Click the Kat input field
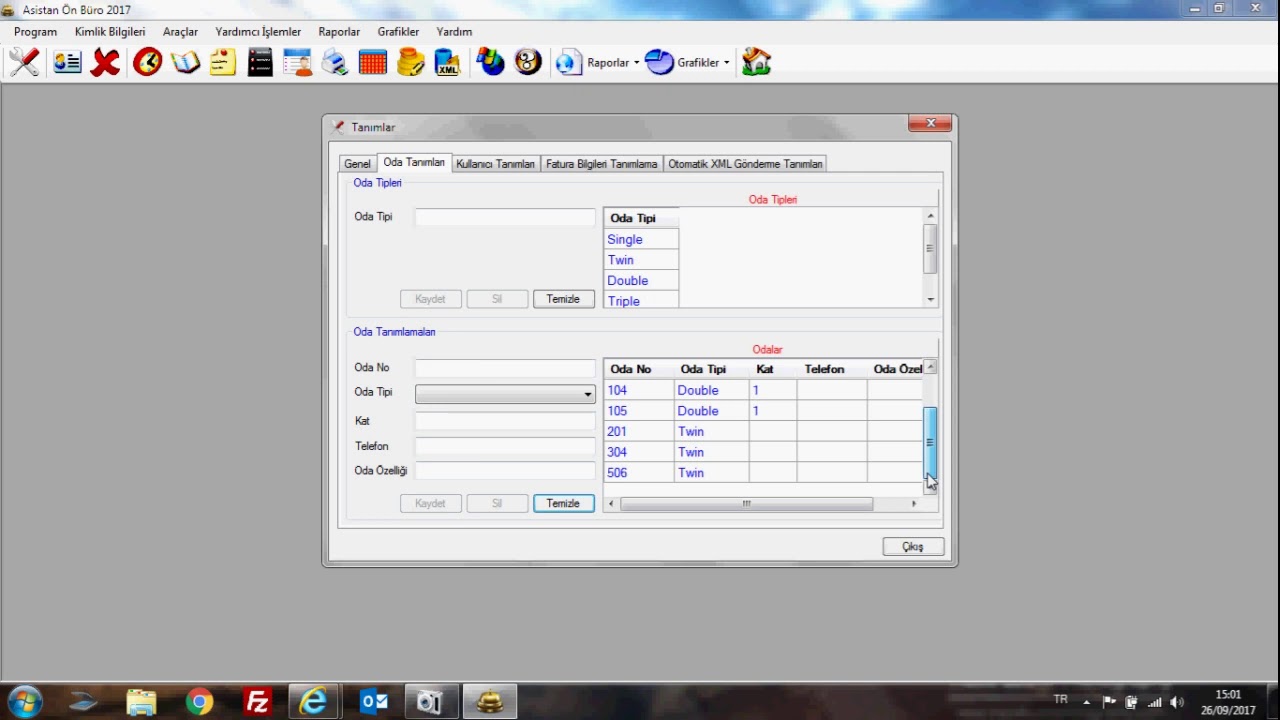This screenshot has width=1280, height=720. tap(505, 421)
